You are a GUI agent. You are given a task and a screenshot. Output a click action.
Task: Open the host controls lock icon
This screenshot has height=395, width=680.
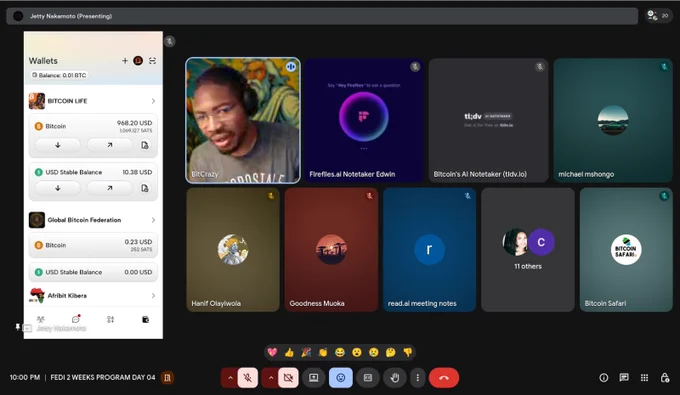click(665, 378)
